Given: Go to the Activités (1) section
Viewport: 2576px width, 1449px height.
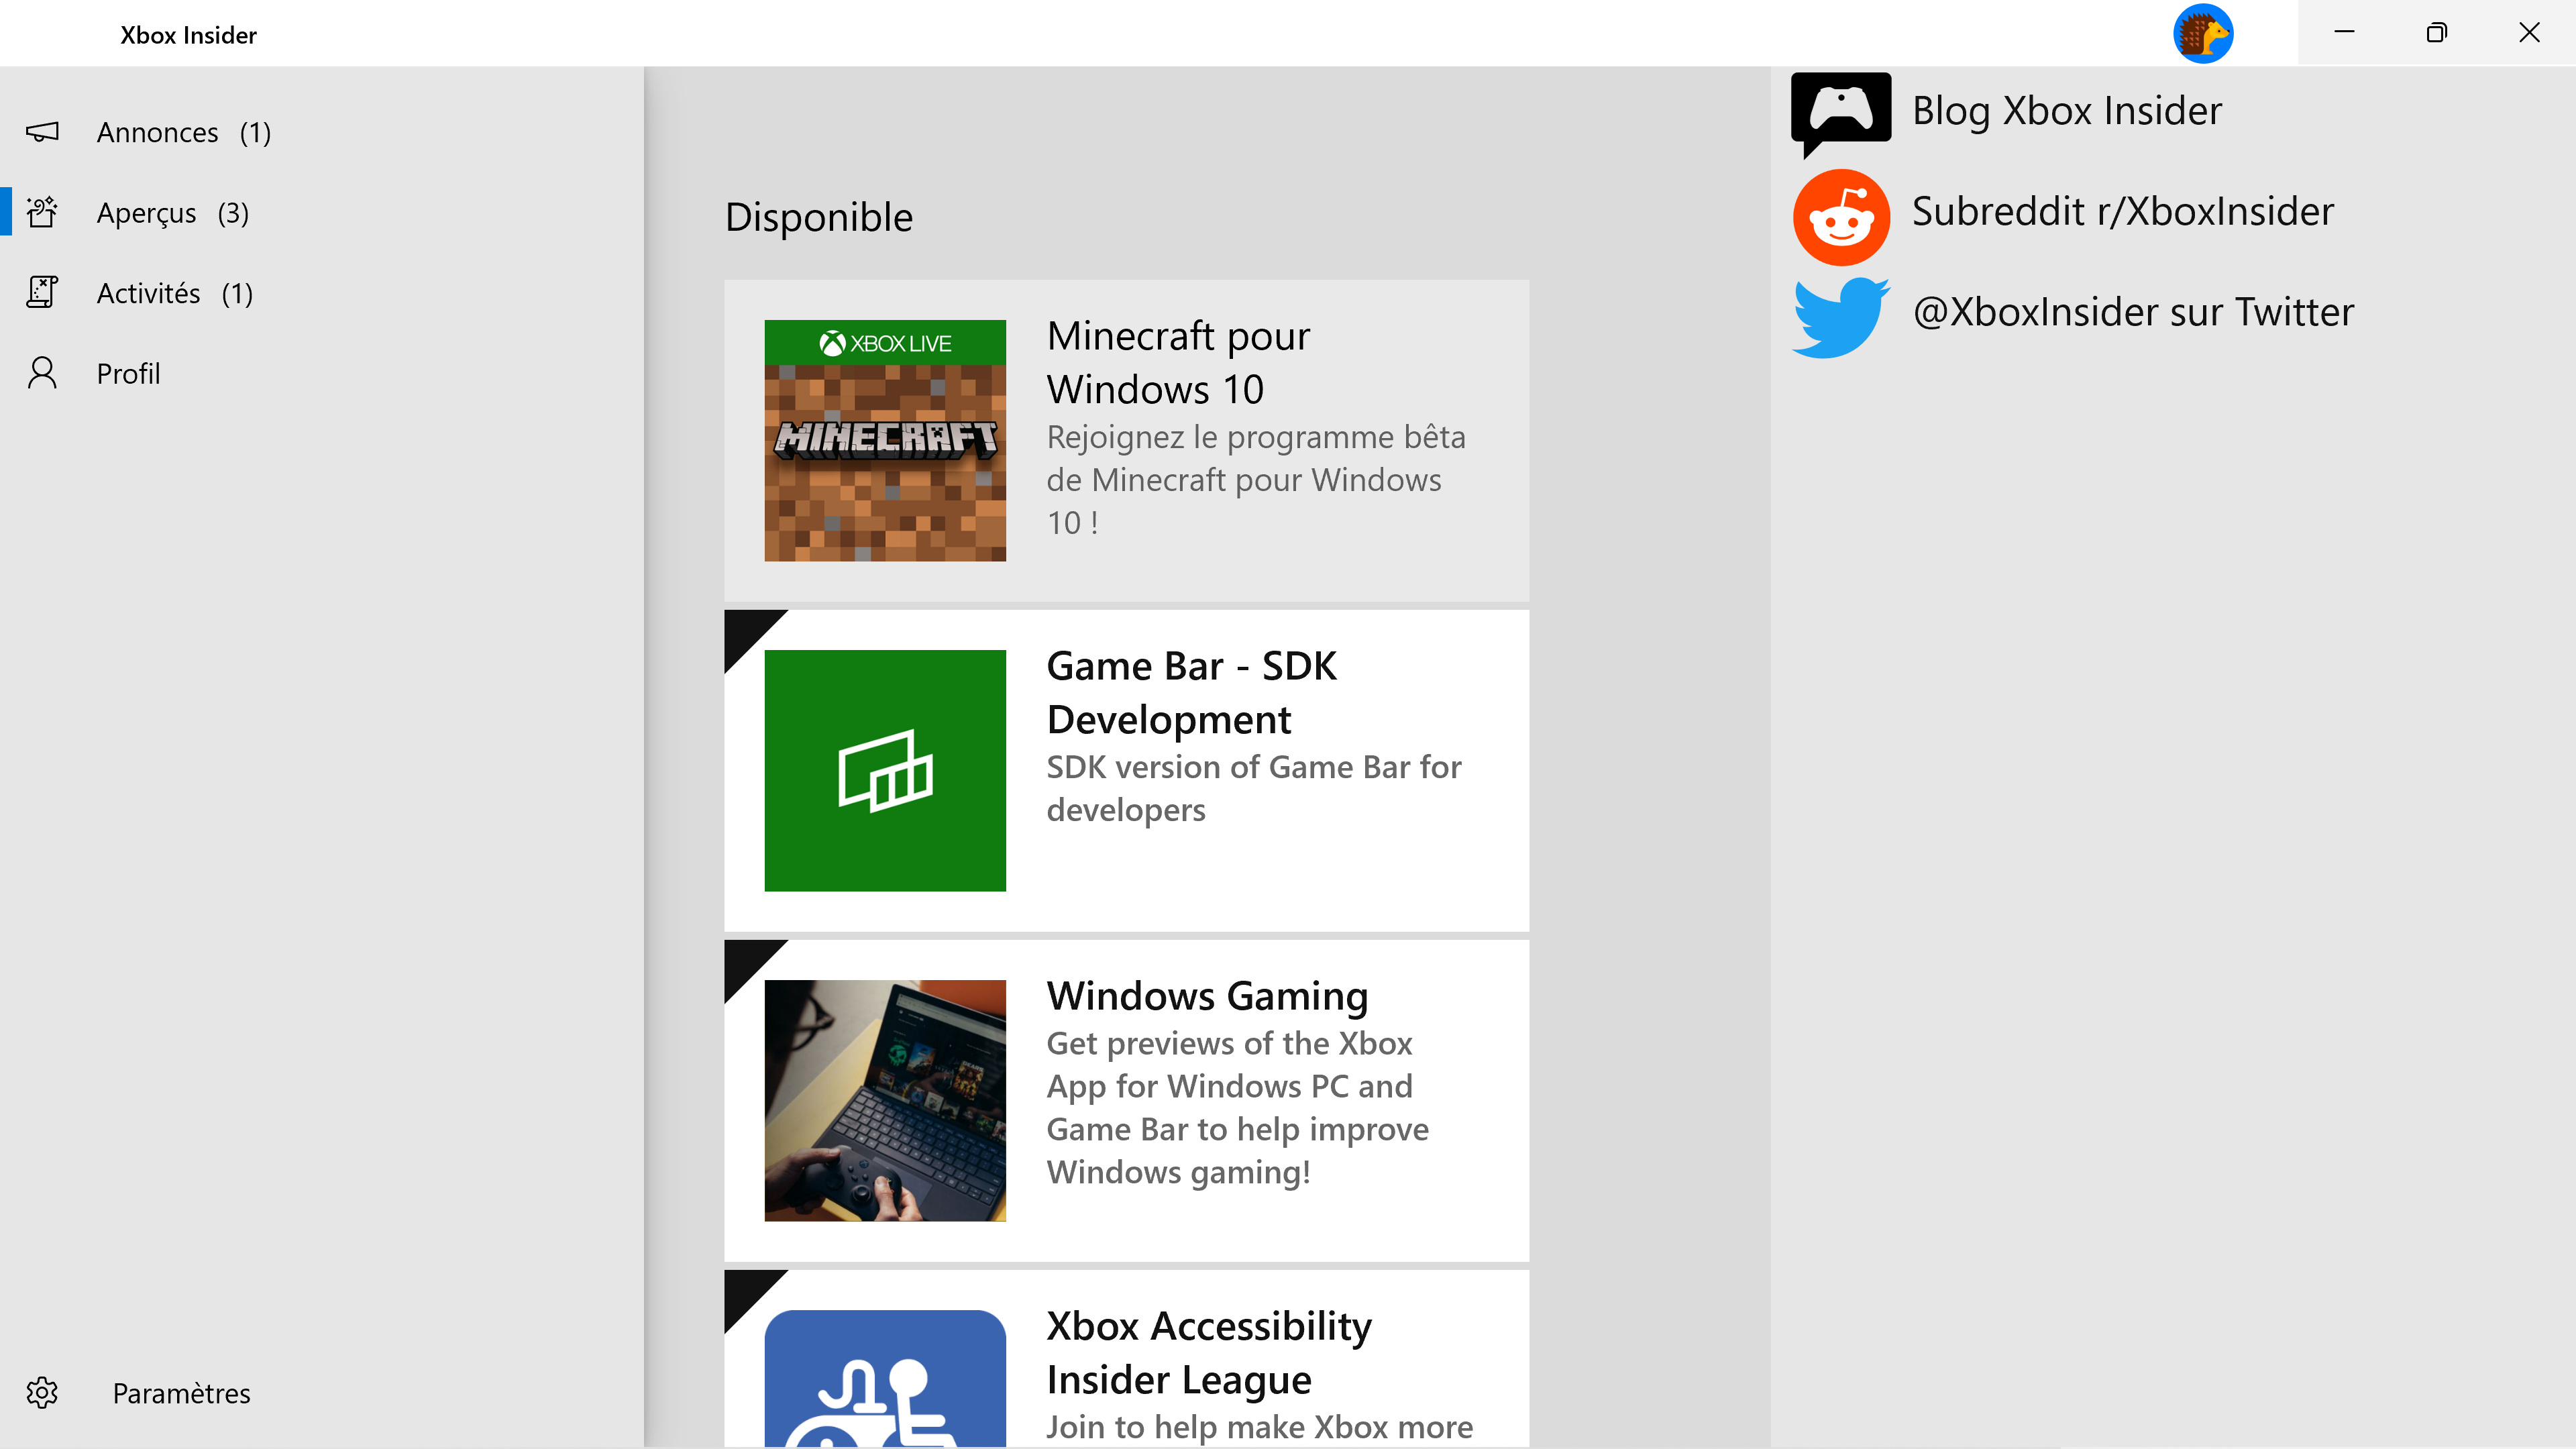Looking at the screenshot, I should click(x=175, y=293).
